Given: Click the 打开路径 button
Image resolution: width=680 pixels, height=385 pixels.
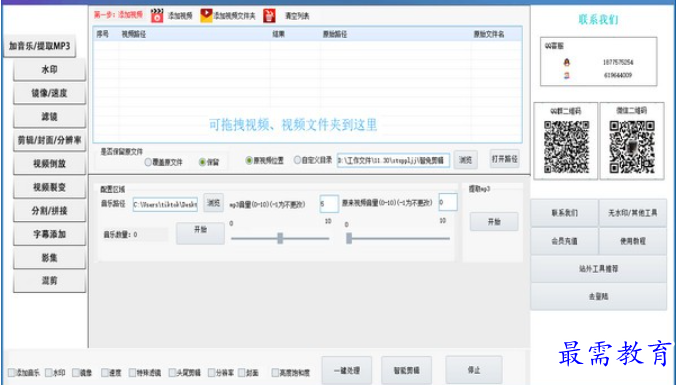Looking at the screenshot, I should 504,159.
